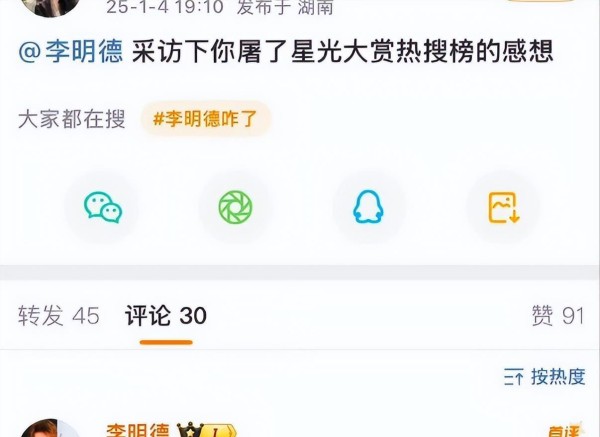Open commenter 李明德 avatar picture
The height and width of the screenshot is (437, 600).
(x=50, y=428)
